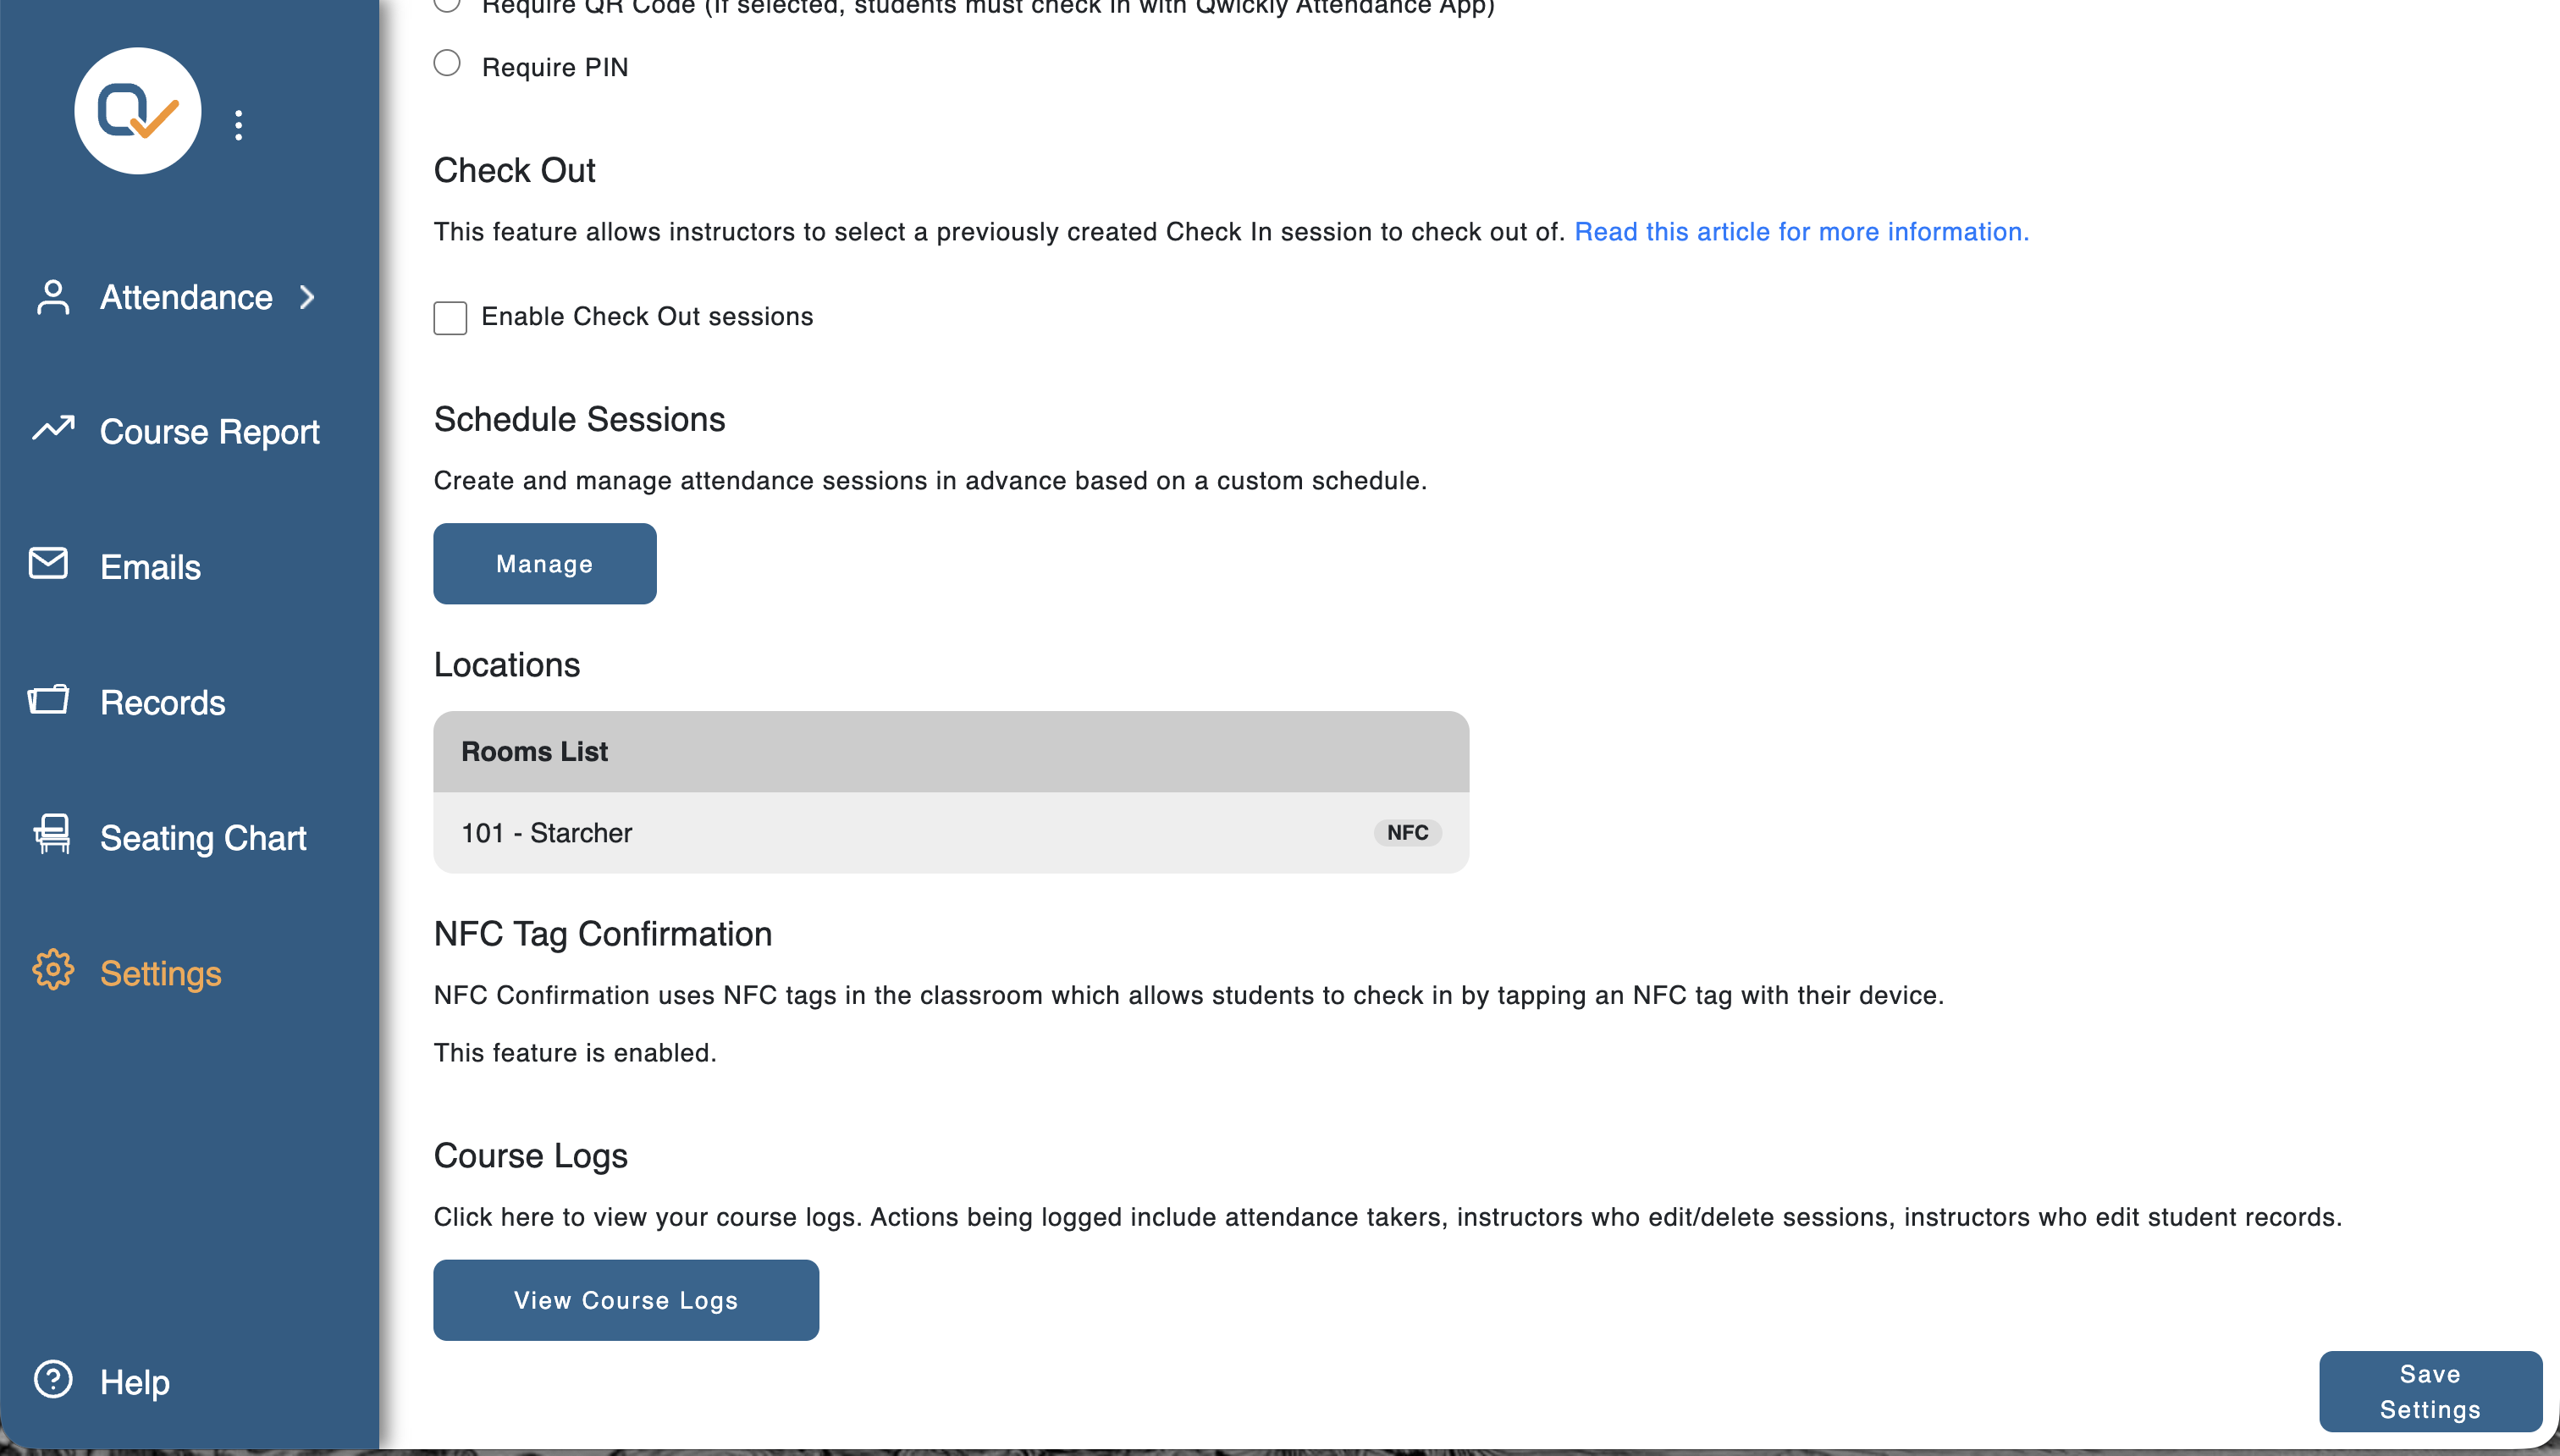
Task: Click the Emails envelope icon
Action: (49, 564)
